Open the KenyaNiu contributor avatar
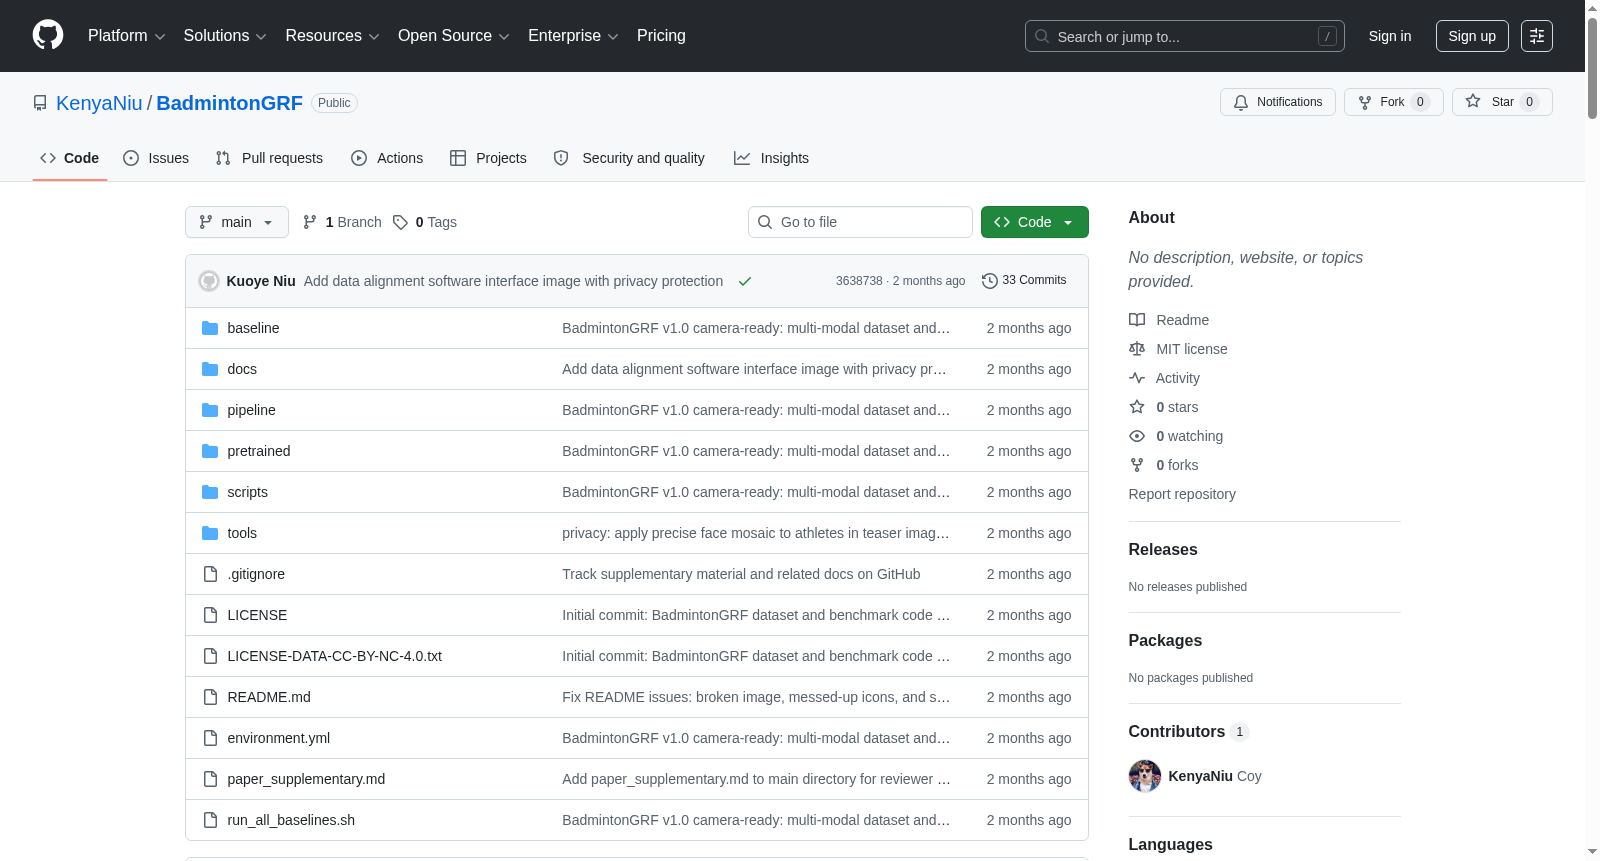 coord(1145,776)
